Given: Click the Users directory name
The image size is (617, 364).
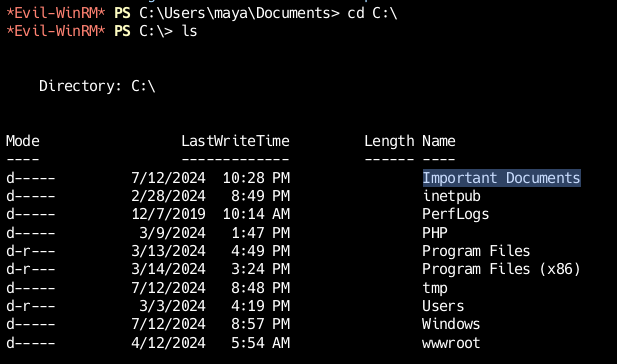Looking at the screenshot, I should (x=443, y=306).
